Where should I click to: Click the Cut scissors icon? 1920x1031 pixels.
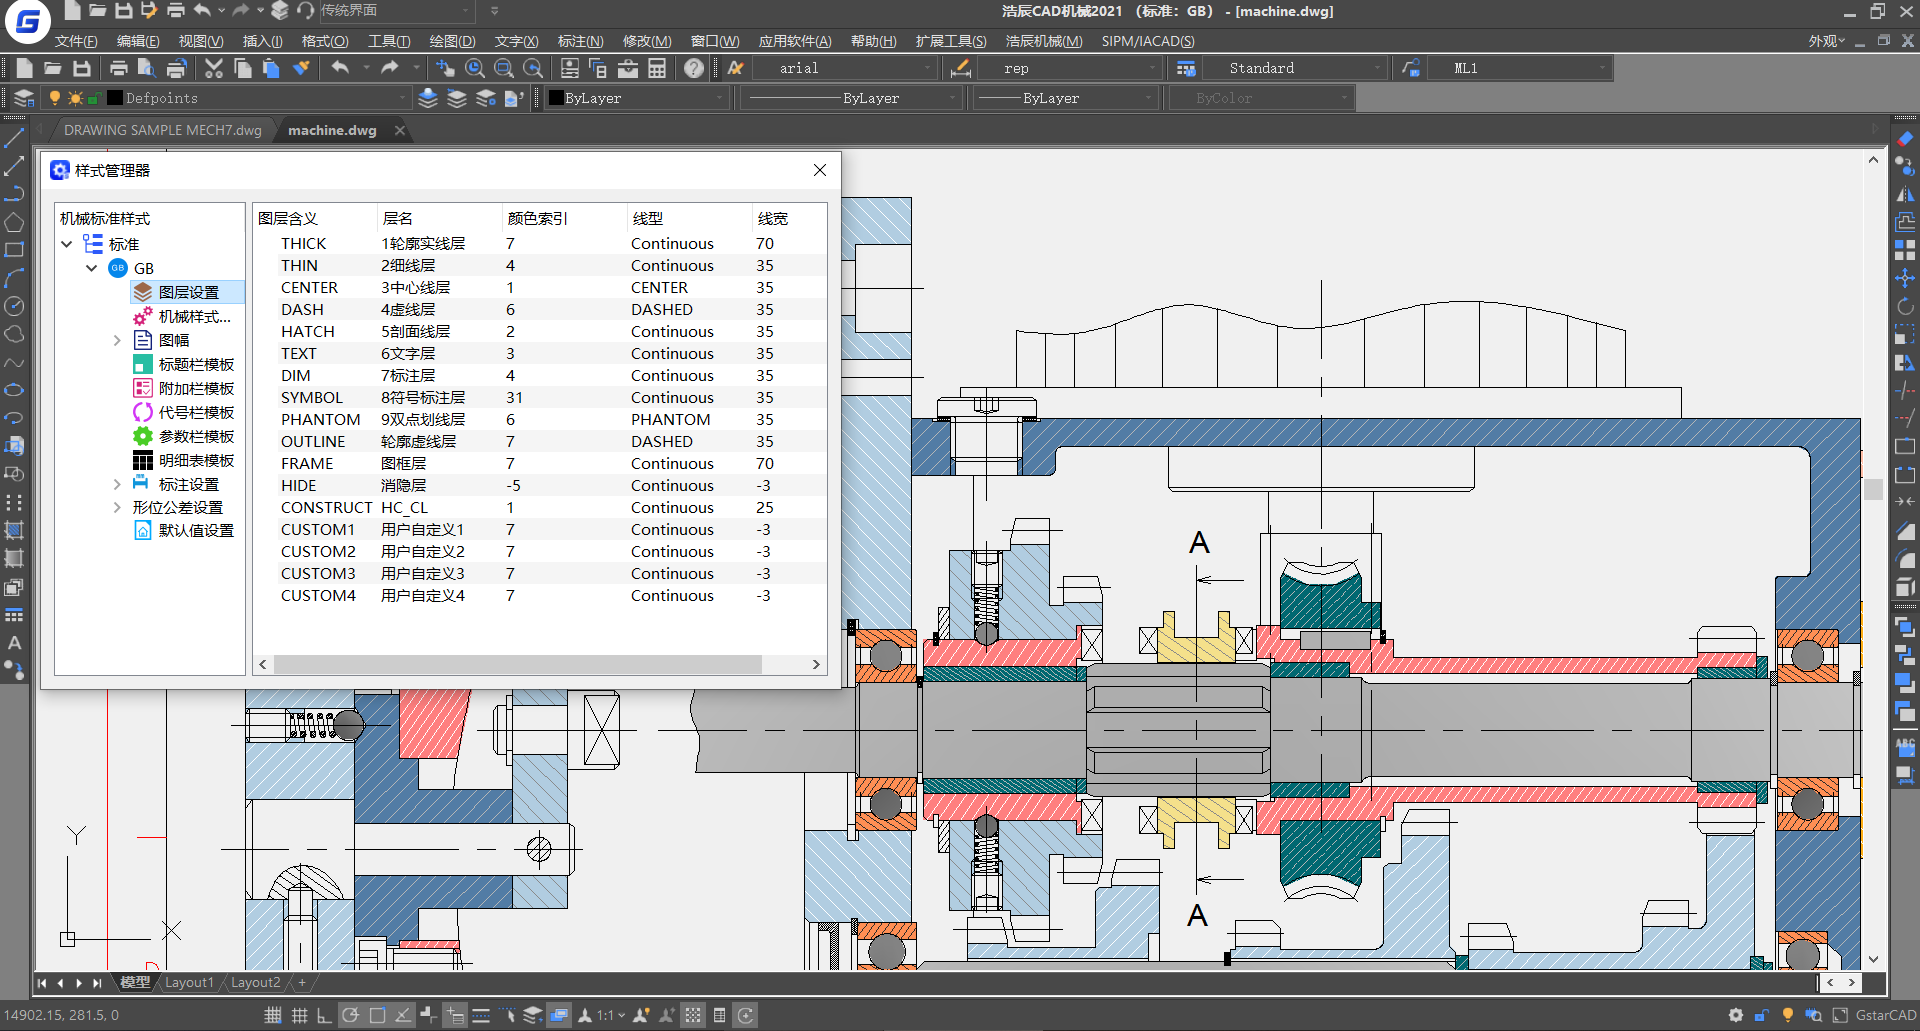214,68
